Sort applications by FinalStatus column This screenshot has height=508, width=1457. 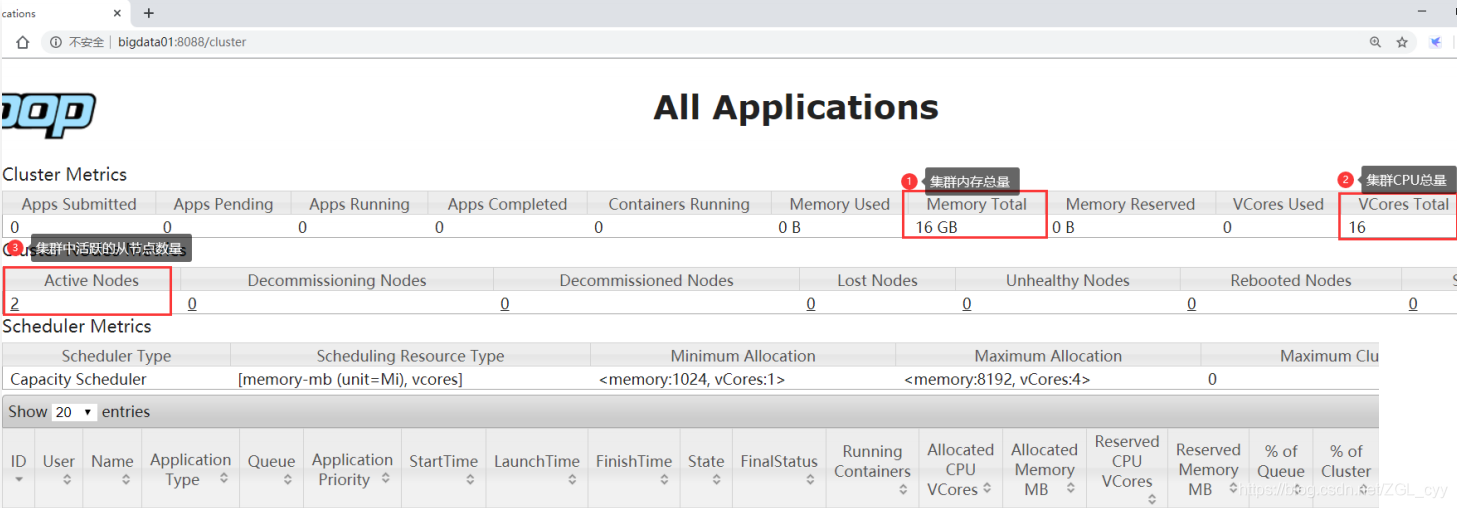tap(779, 469)
